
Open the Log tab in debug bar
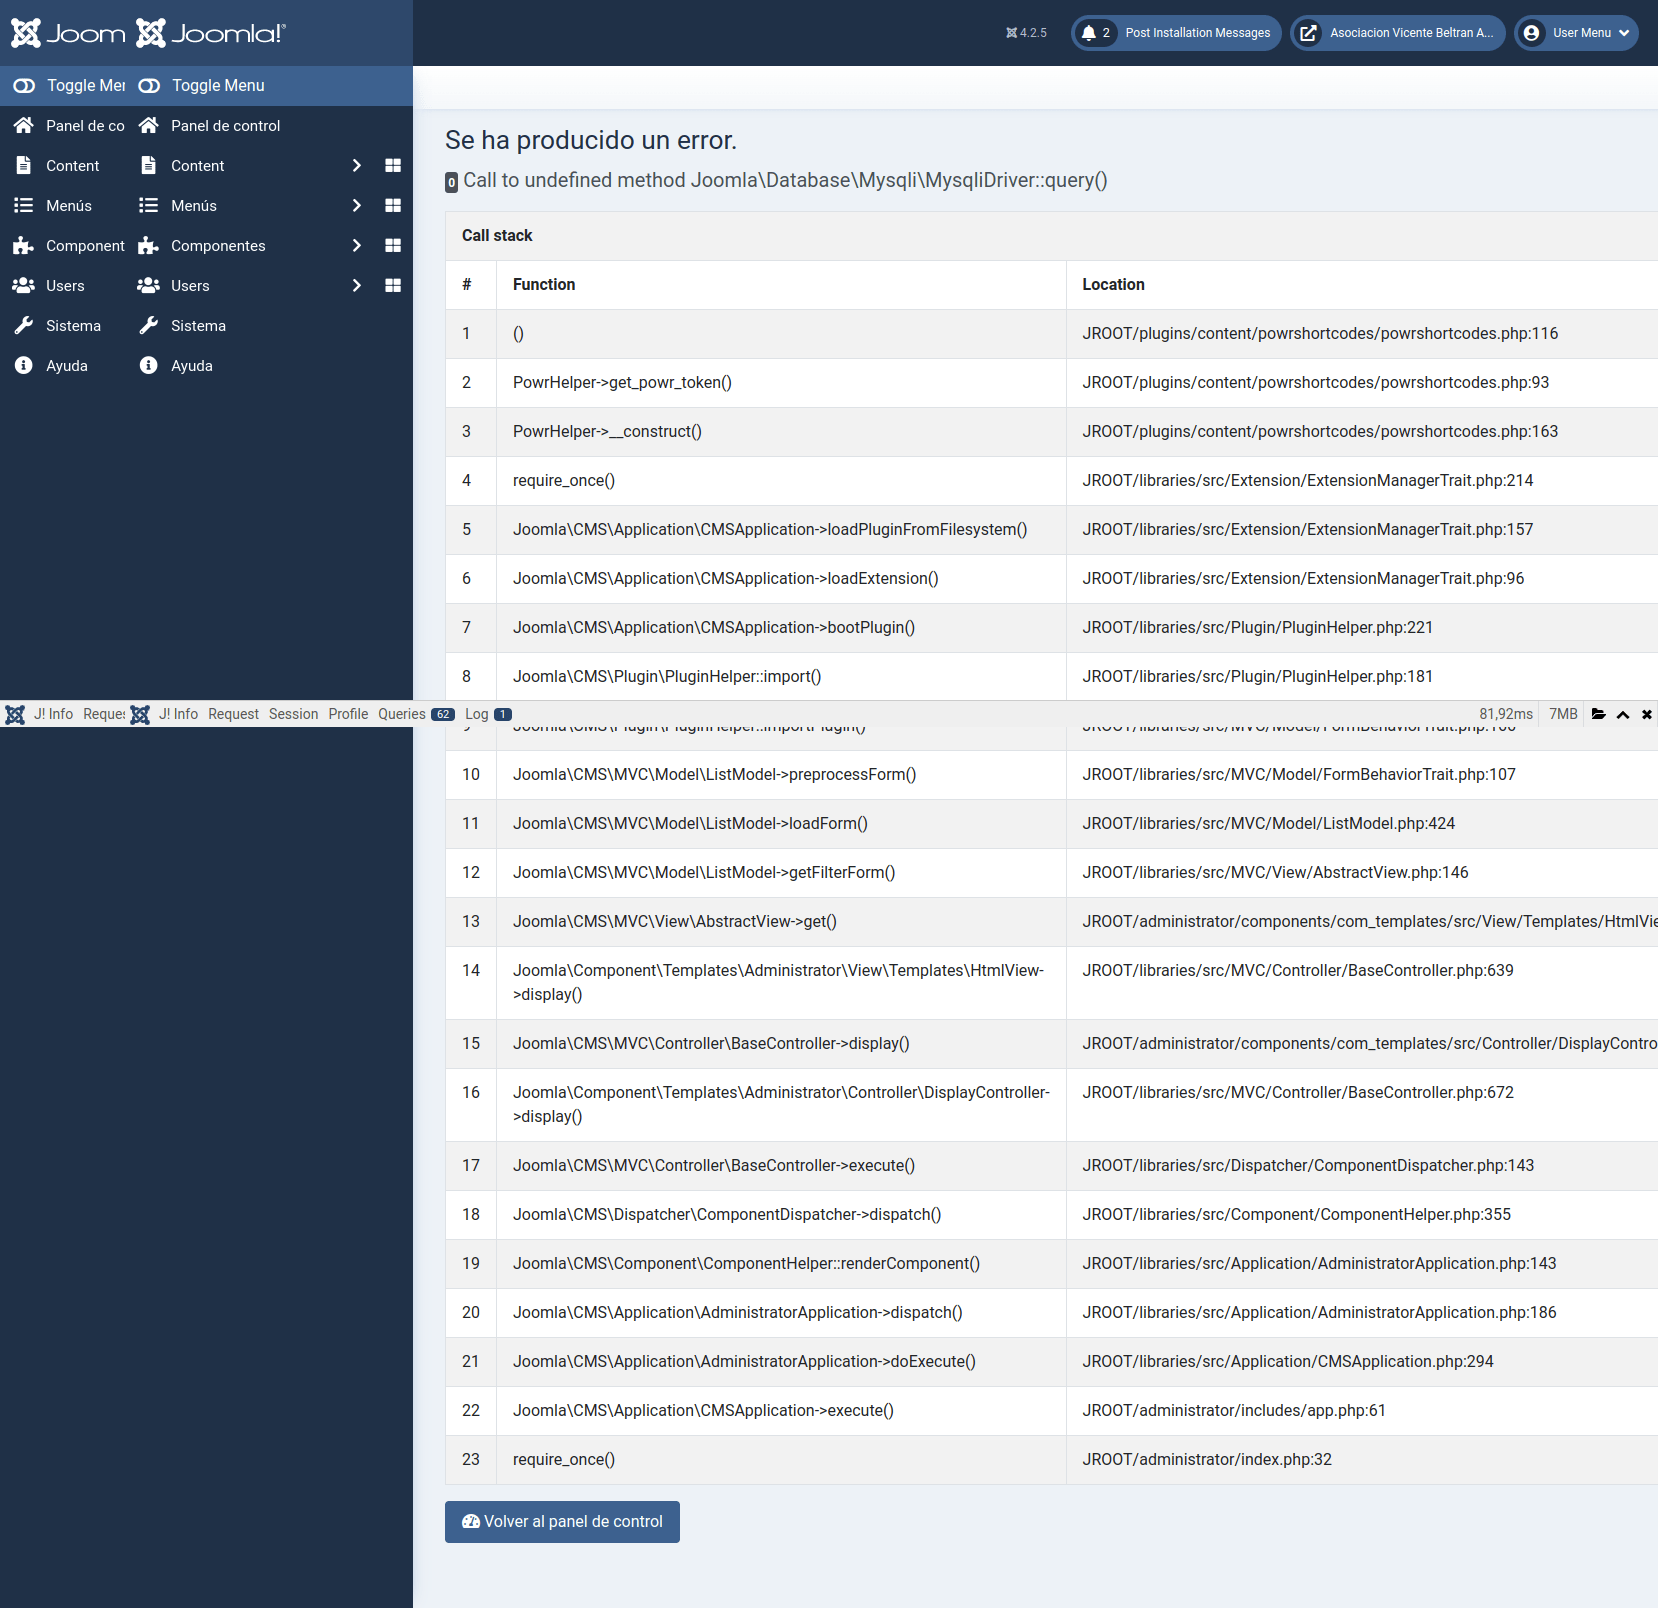tap(488, 714)
